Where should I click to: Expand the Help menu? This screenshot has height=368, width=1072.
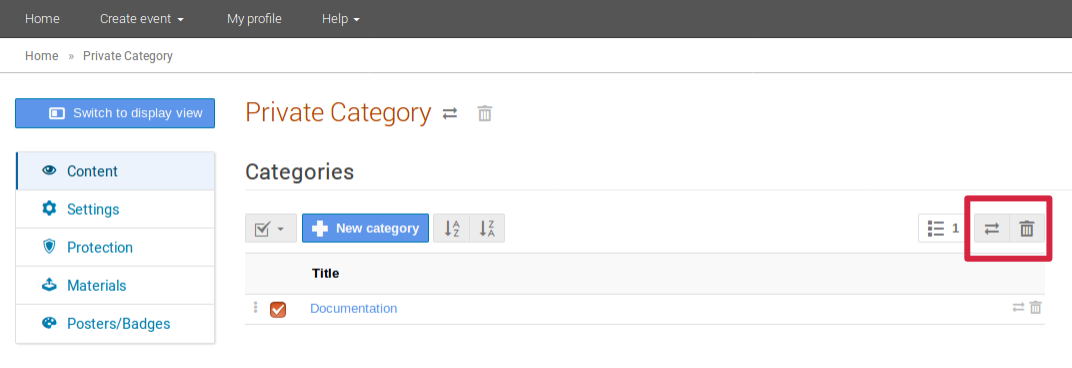click(x=340, y=19)
